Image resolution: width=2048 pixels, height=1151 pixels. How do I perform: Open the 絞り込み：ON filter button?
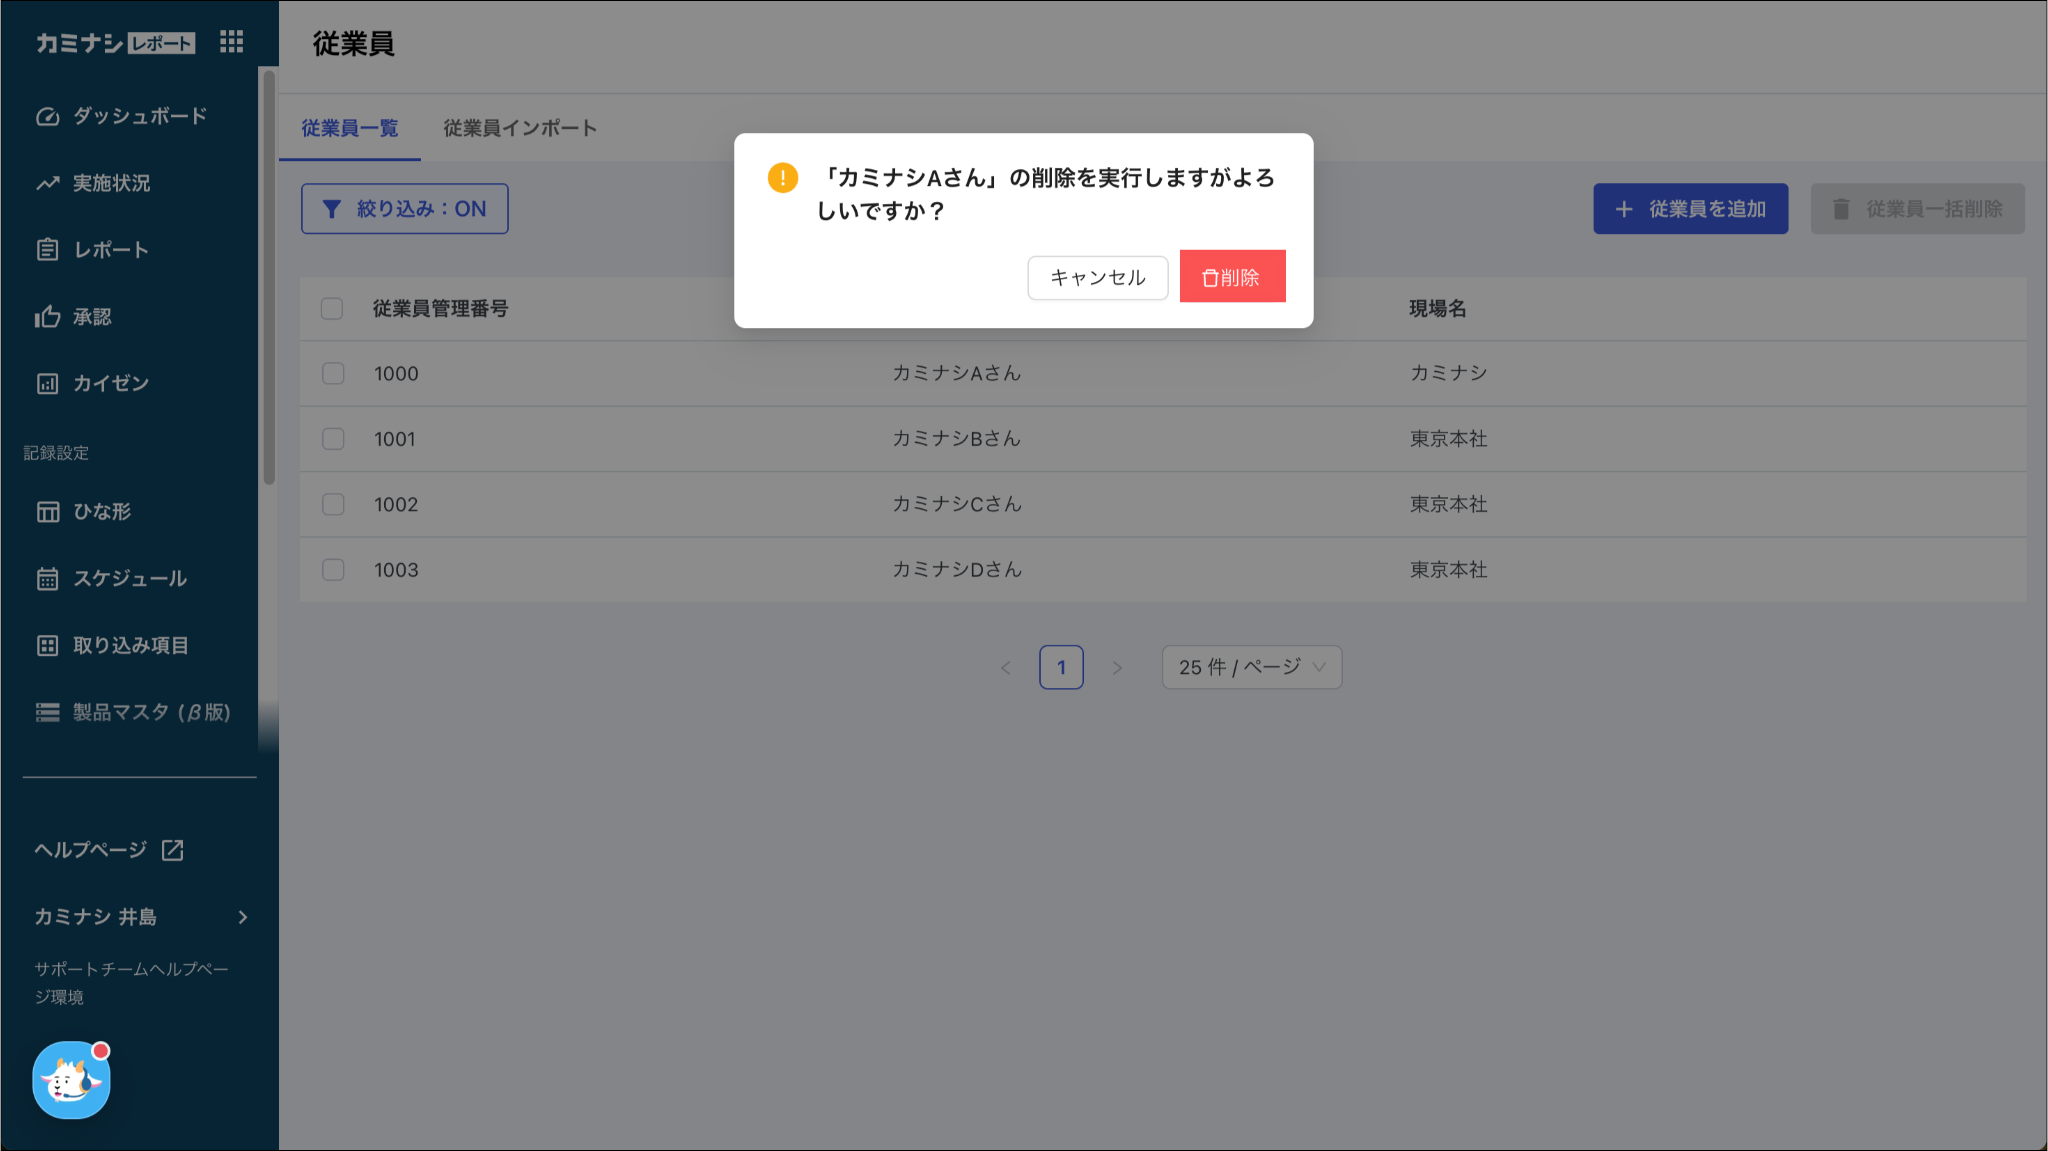tap(404, 209)
